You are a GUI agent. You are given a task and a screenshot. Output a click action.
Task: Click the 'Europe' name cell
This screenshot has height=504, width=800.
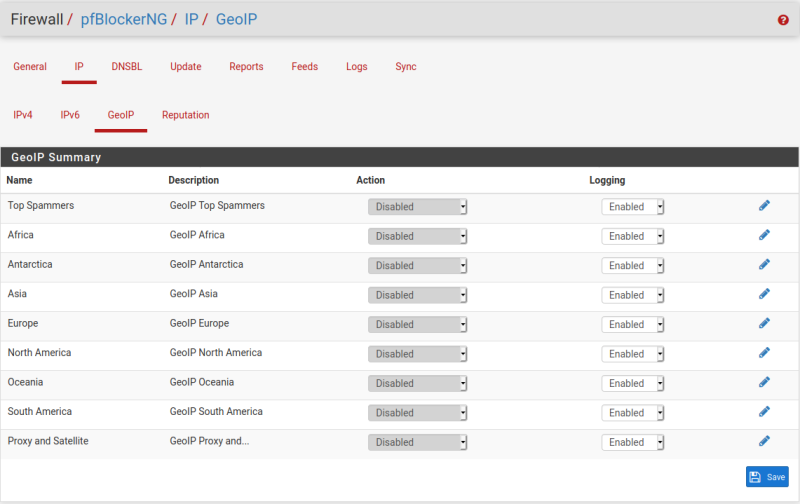coord(22,323)
